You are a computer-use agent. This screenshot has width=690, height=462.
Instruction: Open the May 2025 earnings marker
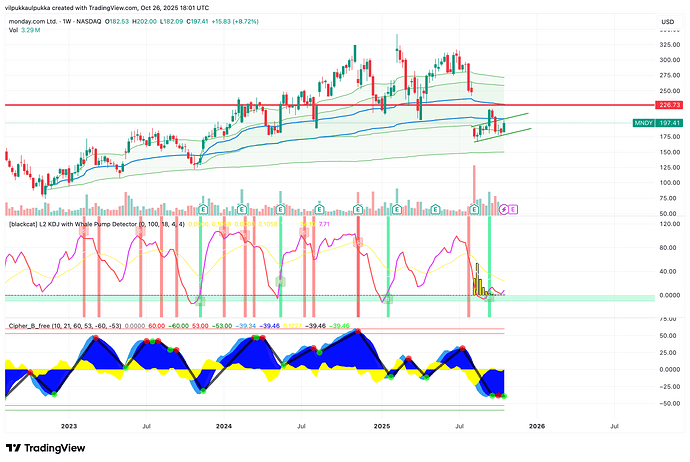435,209
